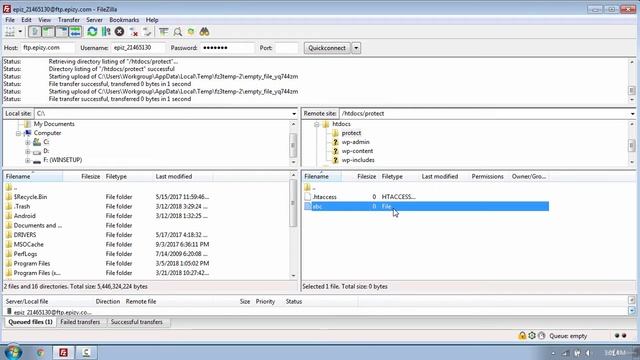
Task: Select the DRIVERS local folder
Action: pos(25,235)
